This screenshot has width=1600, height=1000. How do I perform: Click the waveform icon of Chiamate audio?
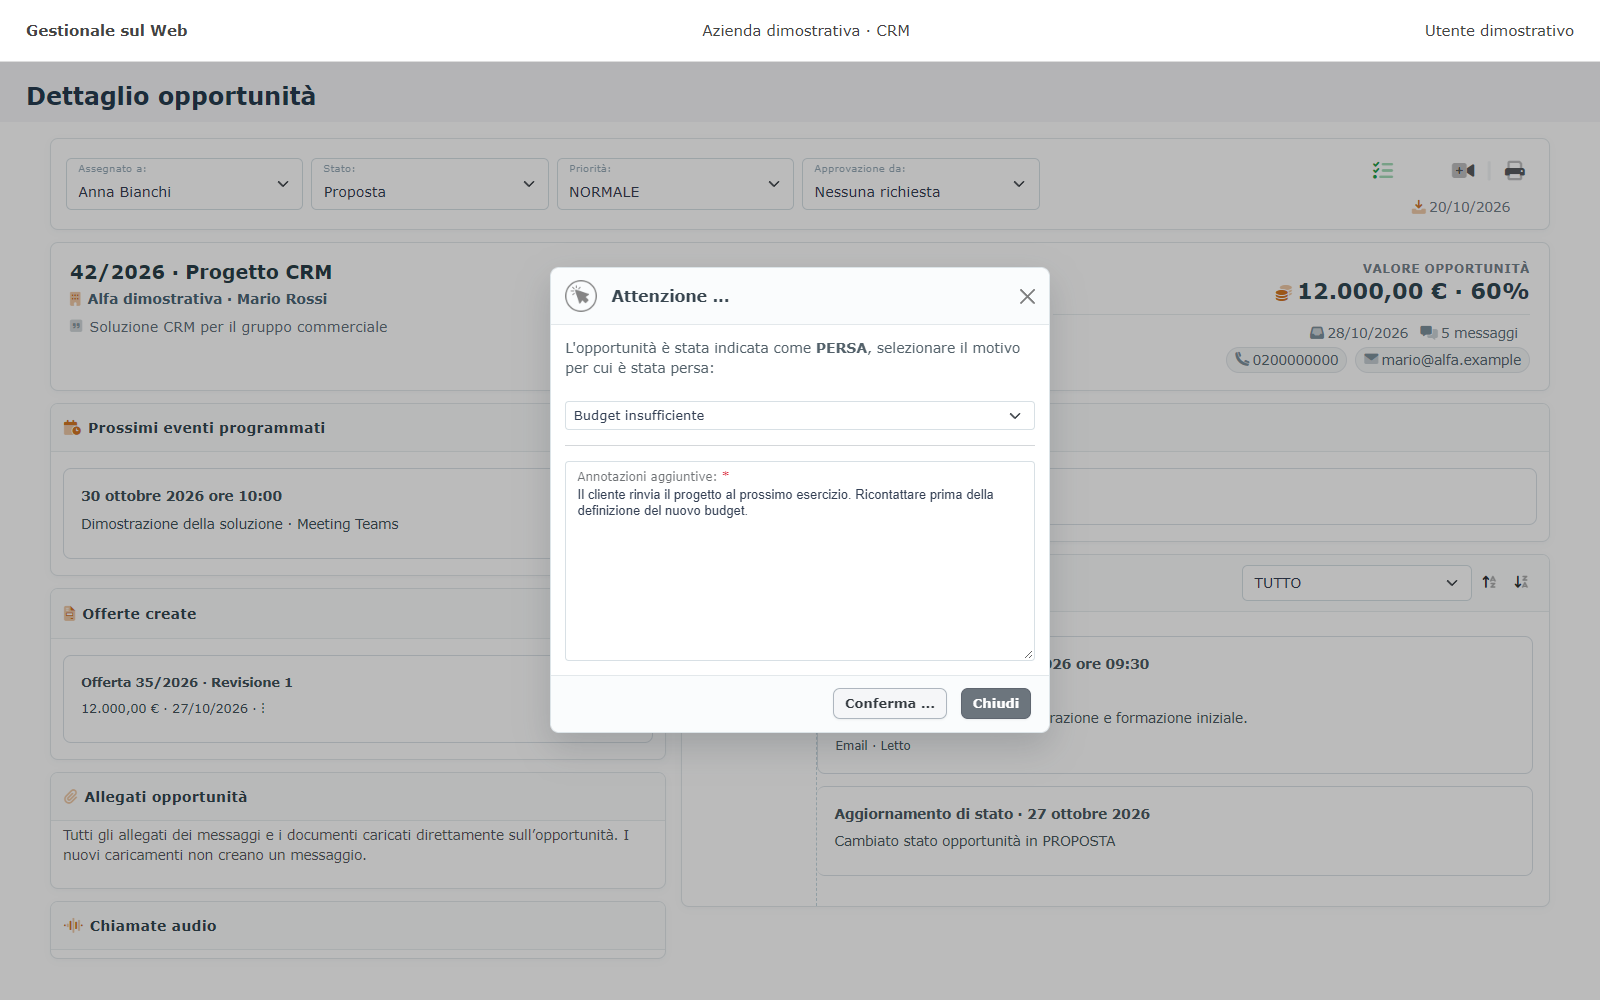point(73,926)
